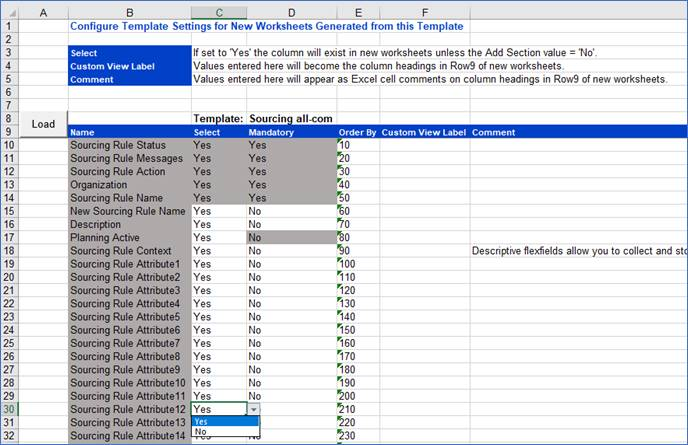Click the 'Sourcing Rule Attribute14' cell

(130, 436)
